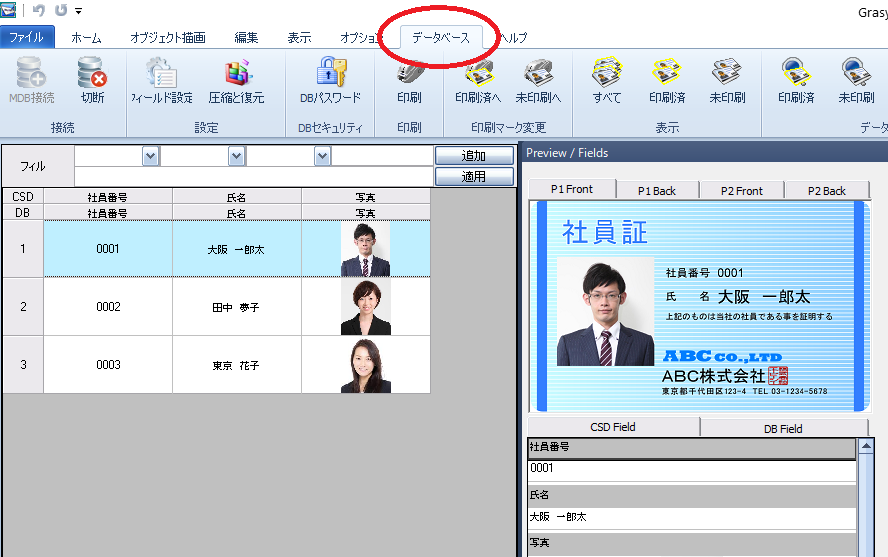Open the ファイル menu tab
The image size is (888, 557).
(27, 38)
